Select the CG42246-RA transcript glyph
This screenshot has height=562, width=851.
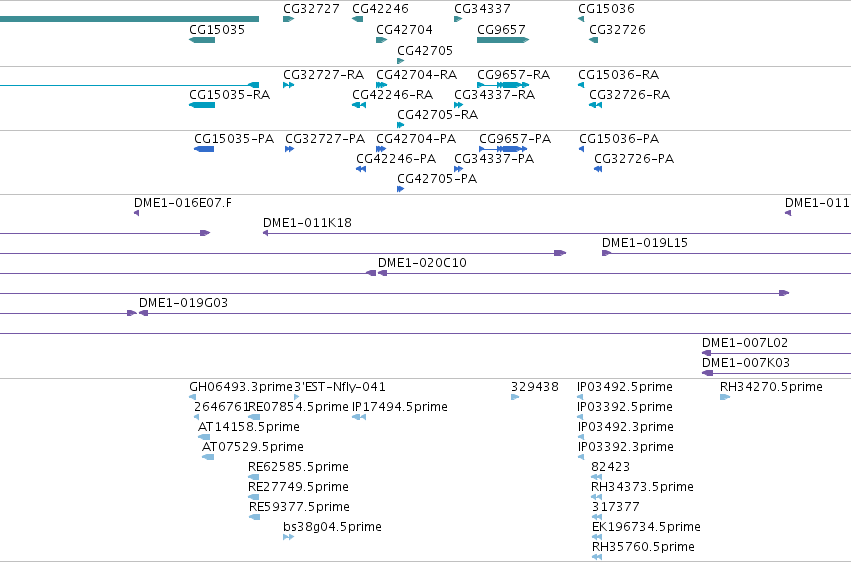click(359, 105)
